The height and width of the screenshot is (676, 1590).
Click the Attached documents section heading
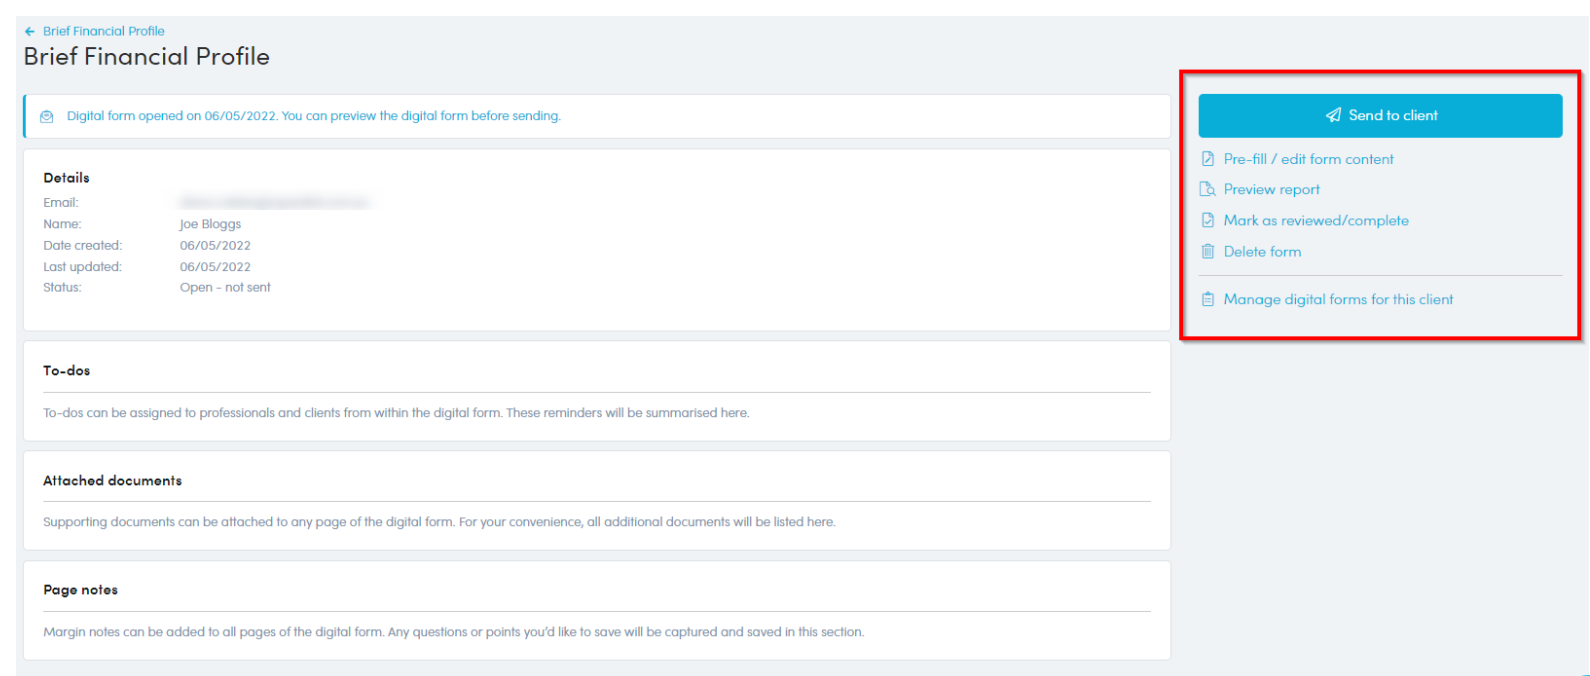click(x=112, y=481)
